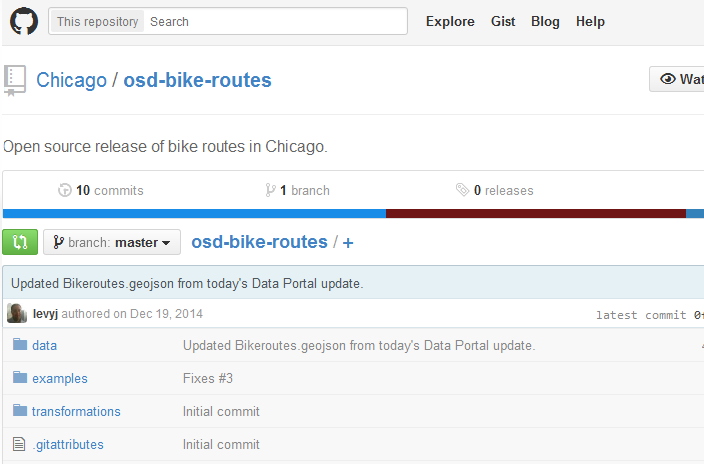
Task: Click the plus to create new file
Action: pyautogui.click(x=348, y=242)
